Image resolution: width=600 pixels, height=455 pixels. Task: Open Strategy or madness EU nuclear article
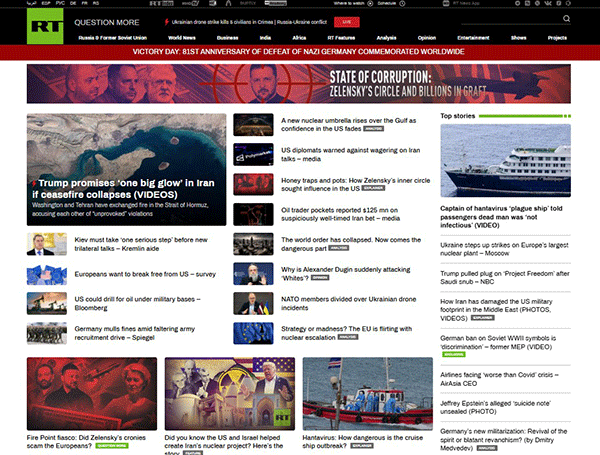point(346,333)
